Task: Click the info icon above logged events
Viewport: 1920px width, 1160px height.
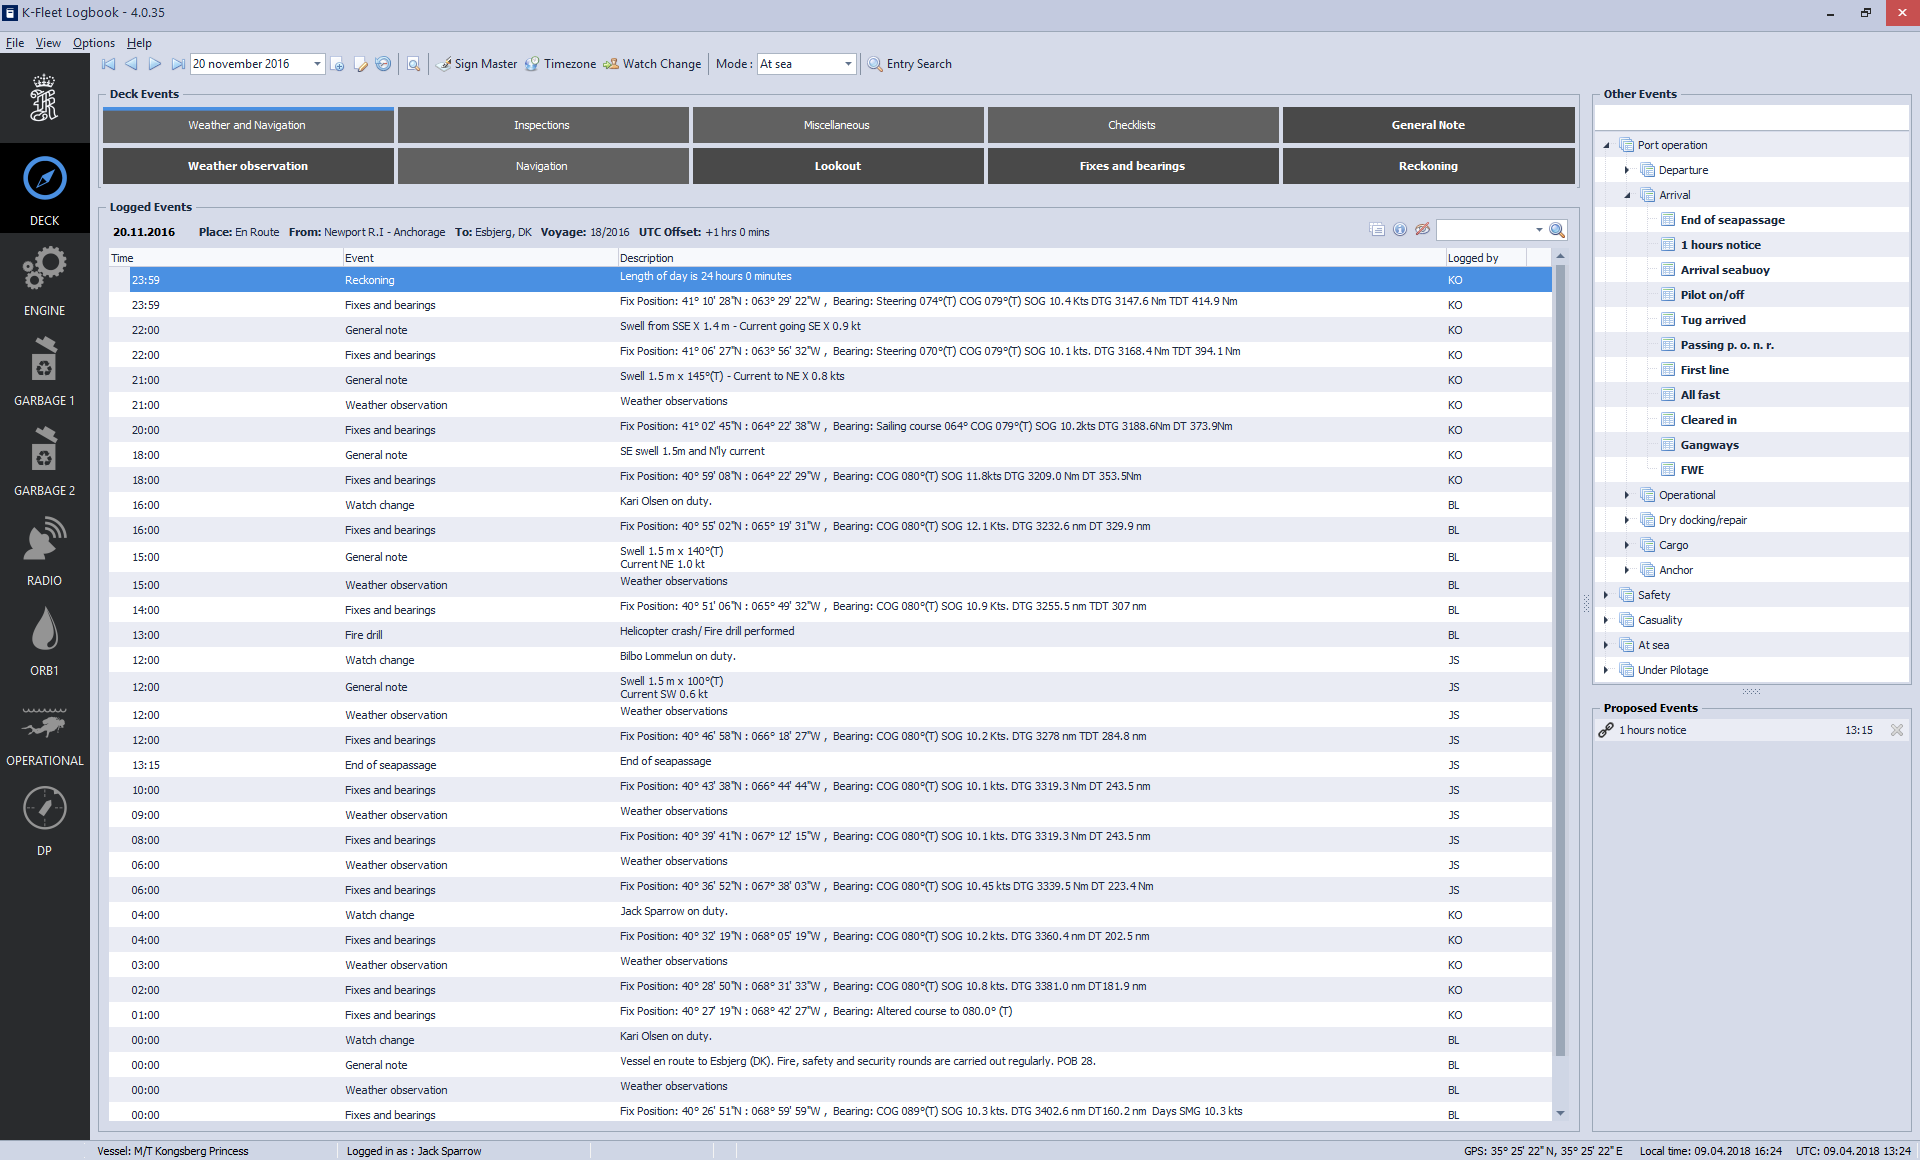Action: point(1400,230)
